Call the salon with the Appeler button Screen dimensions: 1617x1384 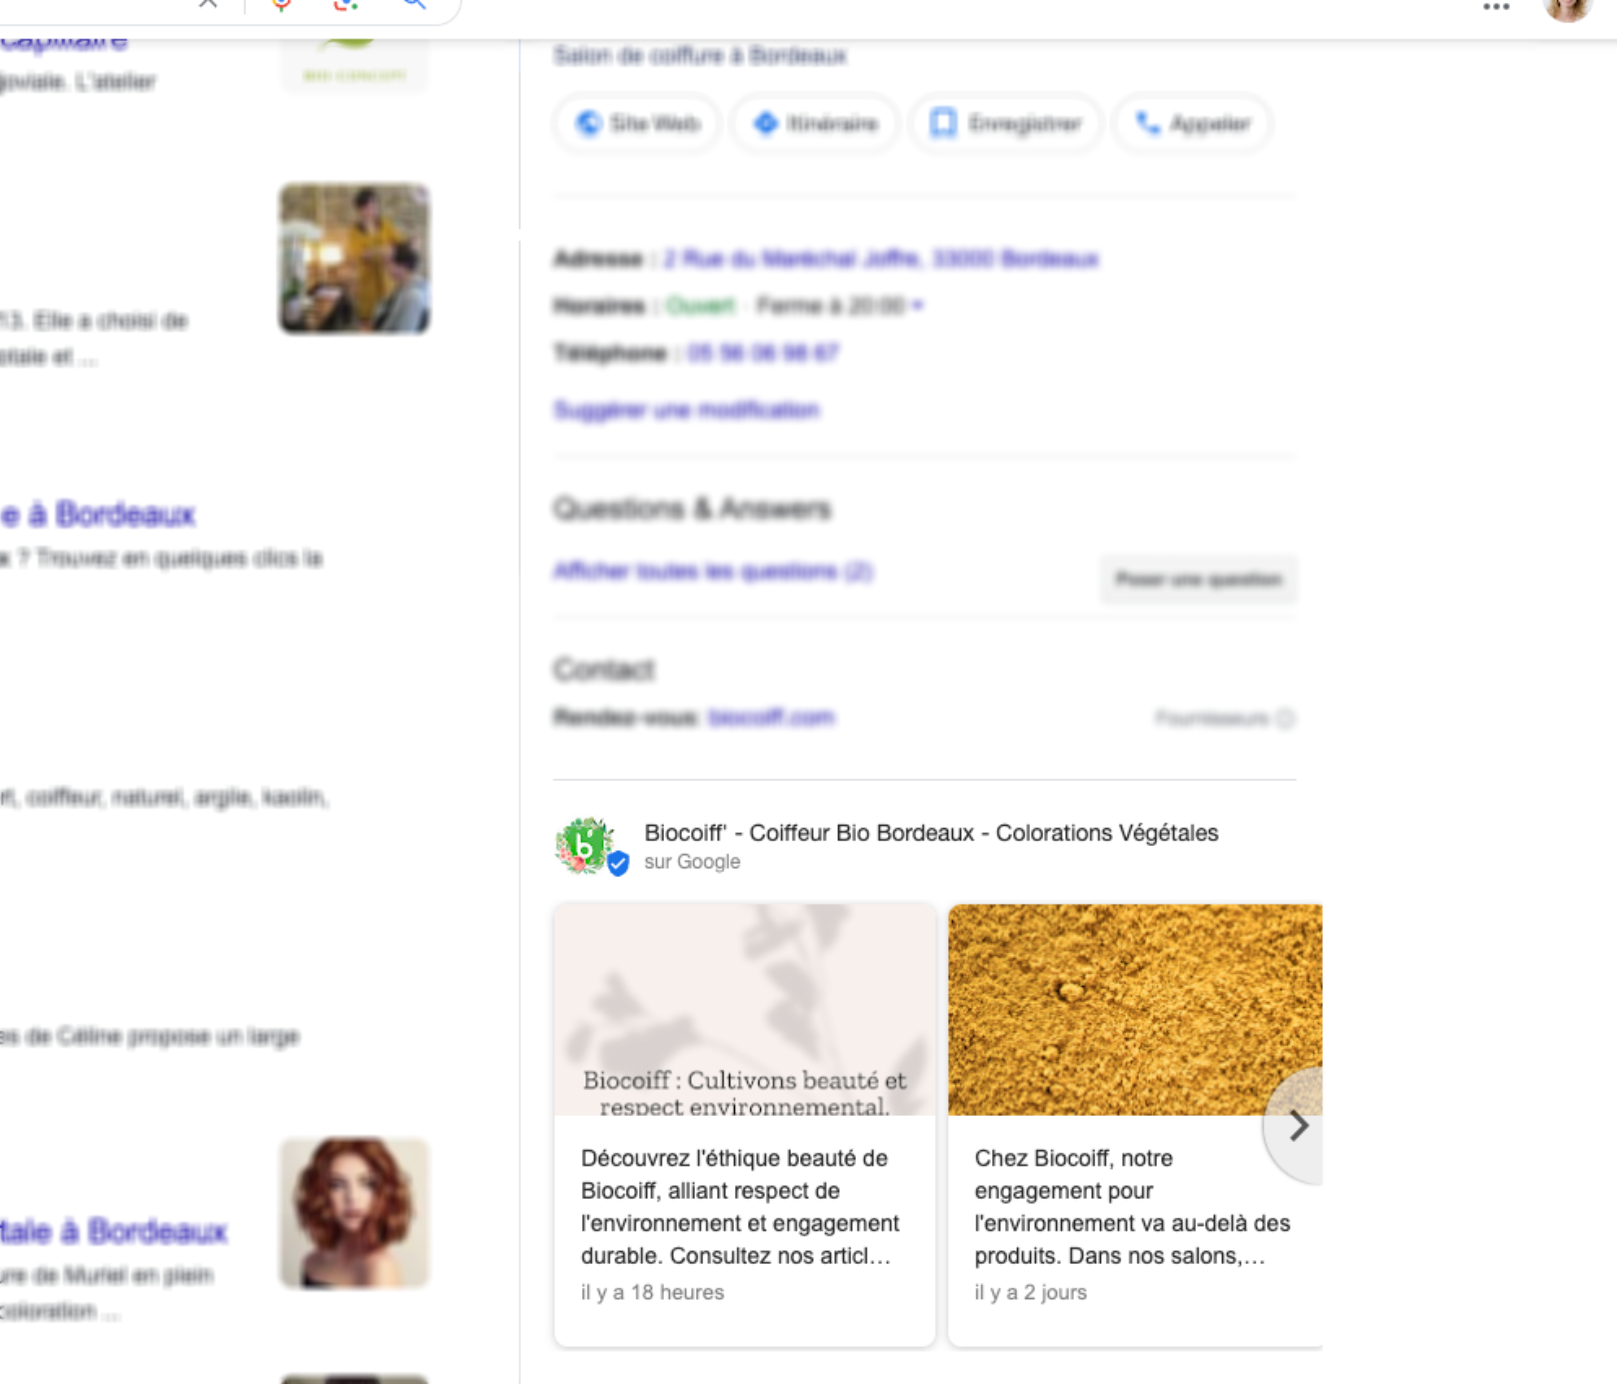click(1192, 123)
